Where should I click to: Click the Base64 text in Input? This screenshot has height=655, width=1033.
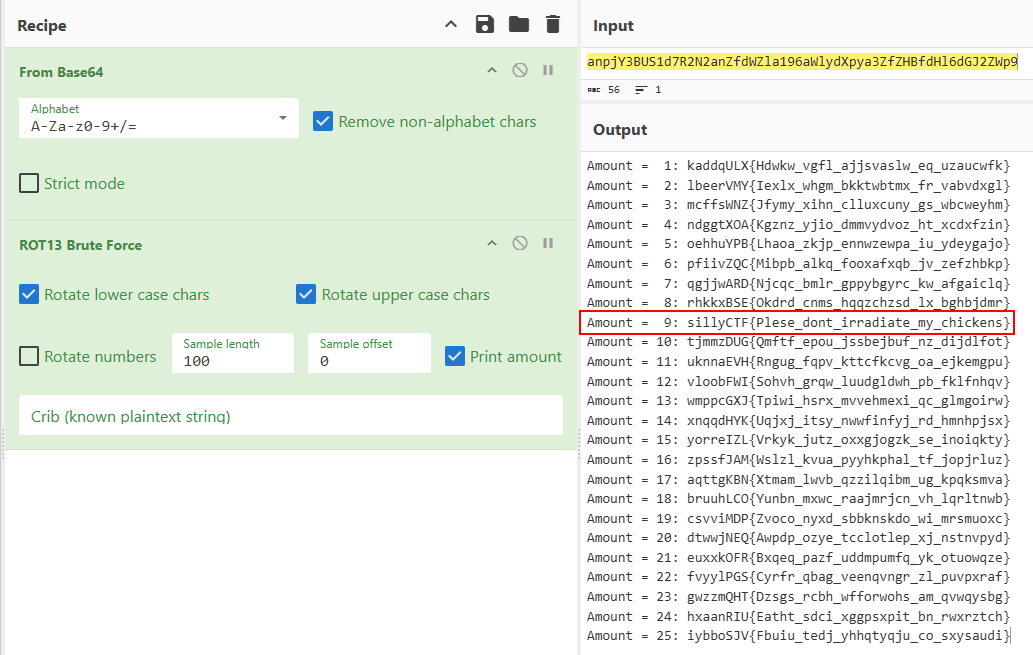(802, 62)
